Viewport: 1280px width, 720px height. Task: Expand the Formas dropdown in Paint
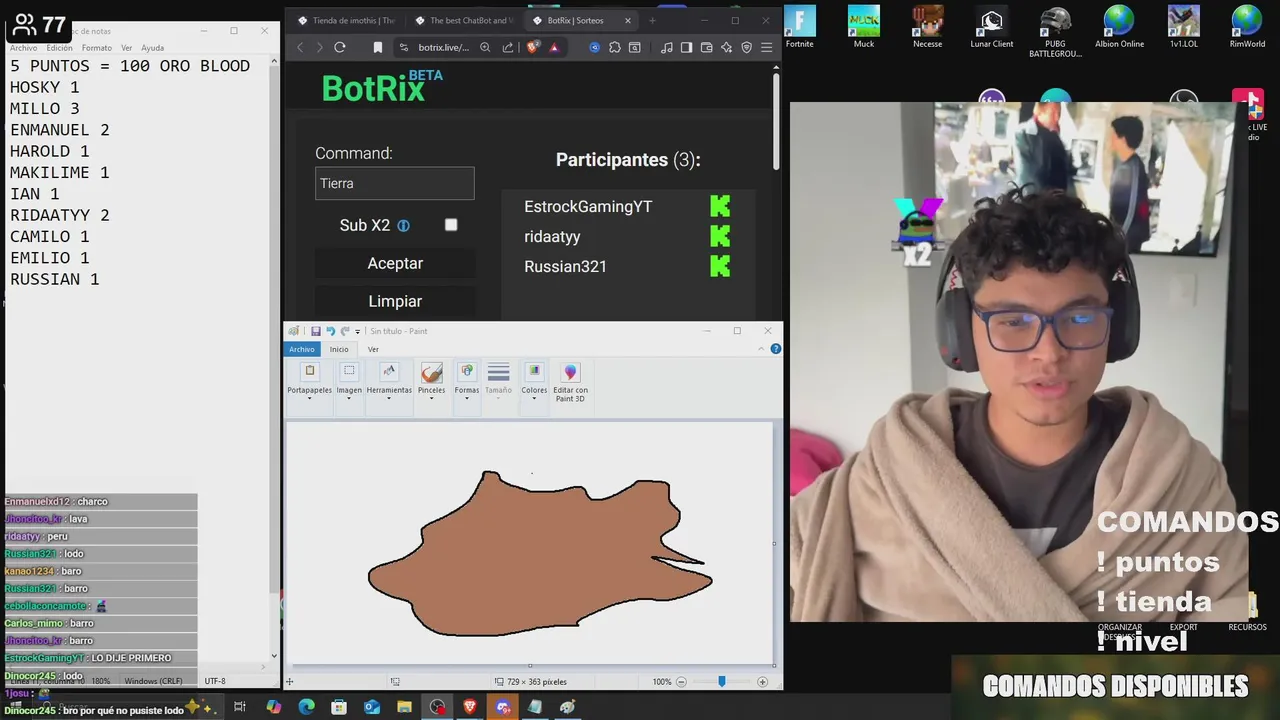pos(466,398)
